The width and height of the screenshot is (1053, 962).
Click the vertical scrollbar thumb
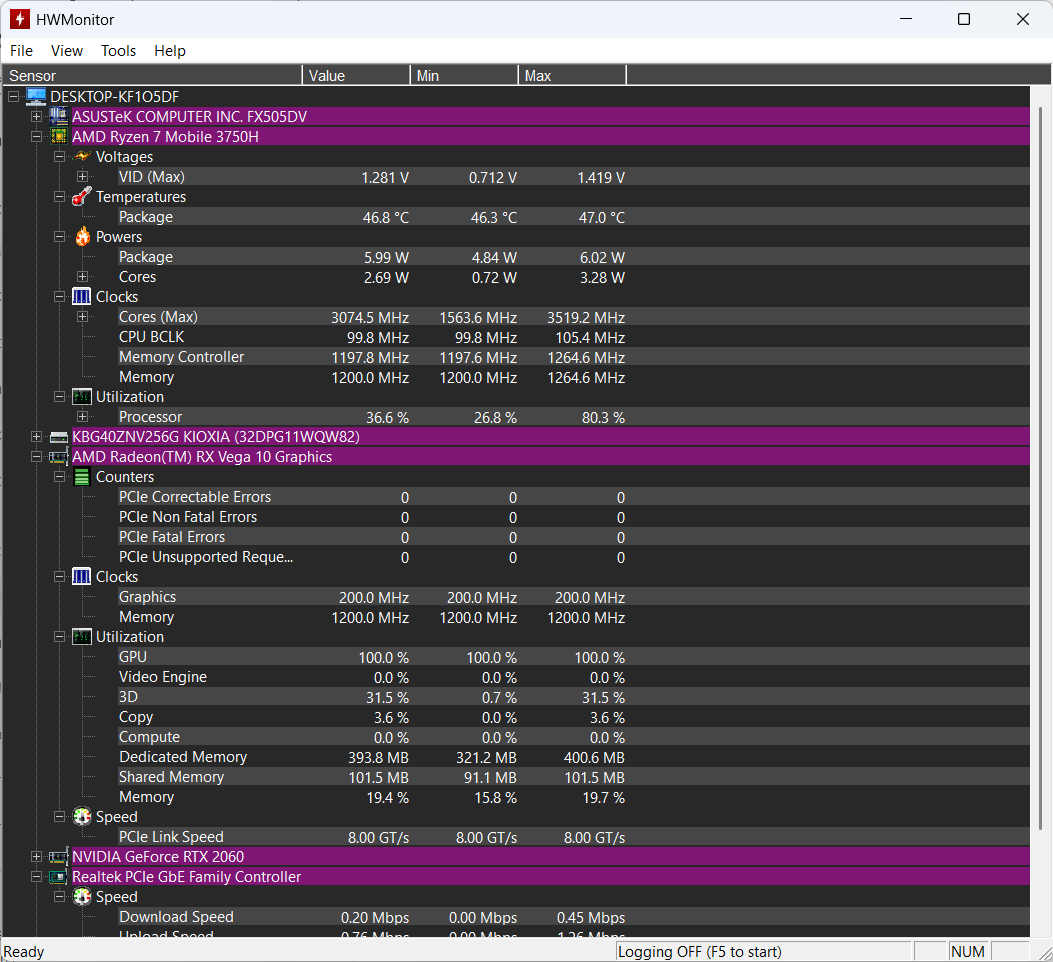pyautogui.click(x=1041, y=469)
